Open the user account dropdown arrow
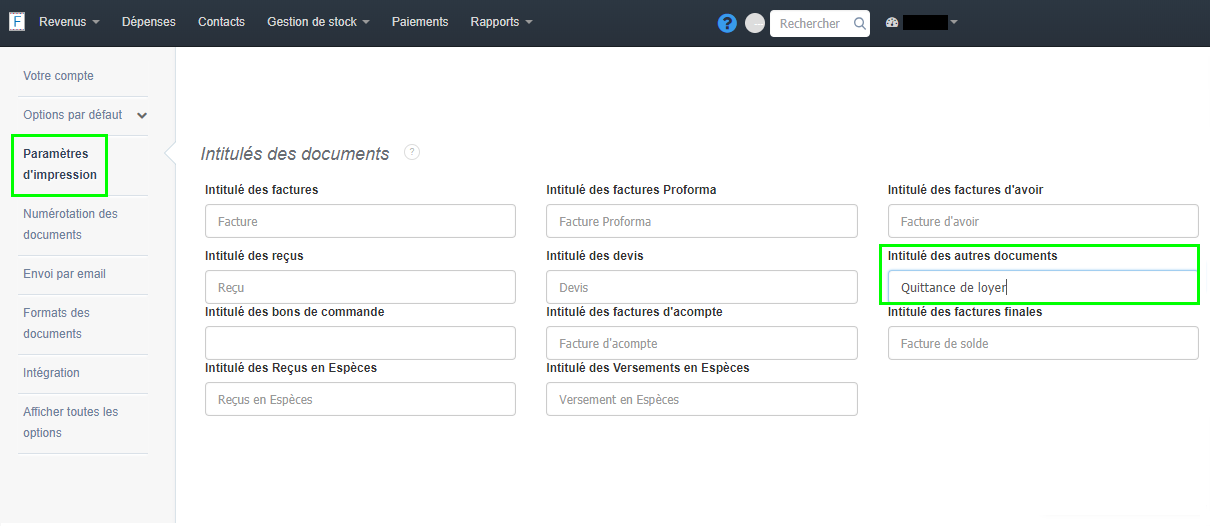 pyautogui.click(x=954, y=22)
